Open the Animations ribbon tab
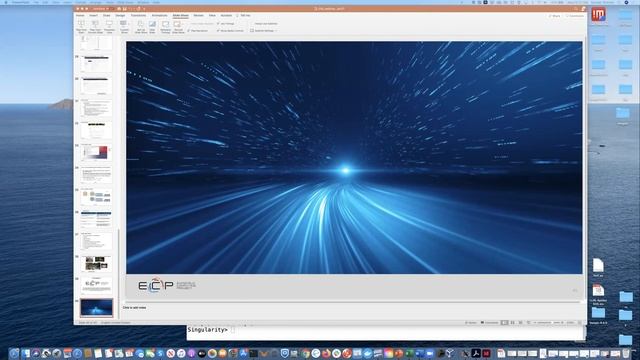 [x=160, y=16]
